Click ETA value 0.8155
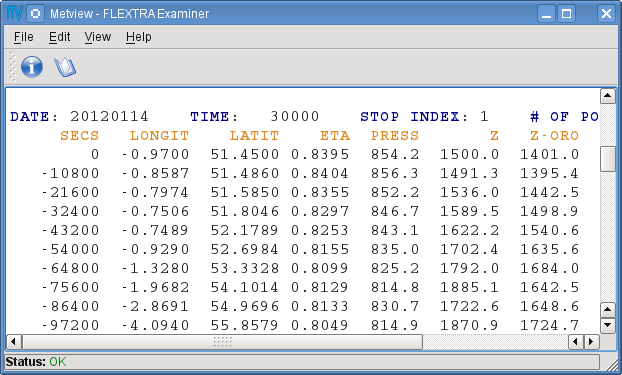 [x=320, y=250]
